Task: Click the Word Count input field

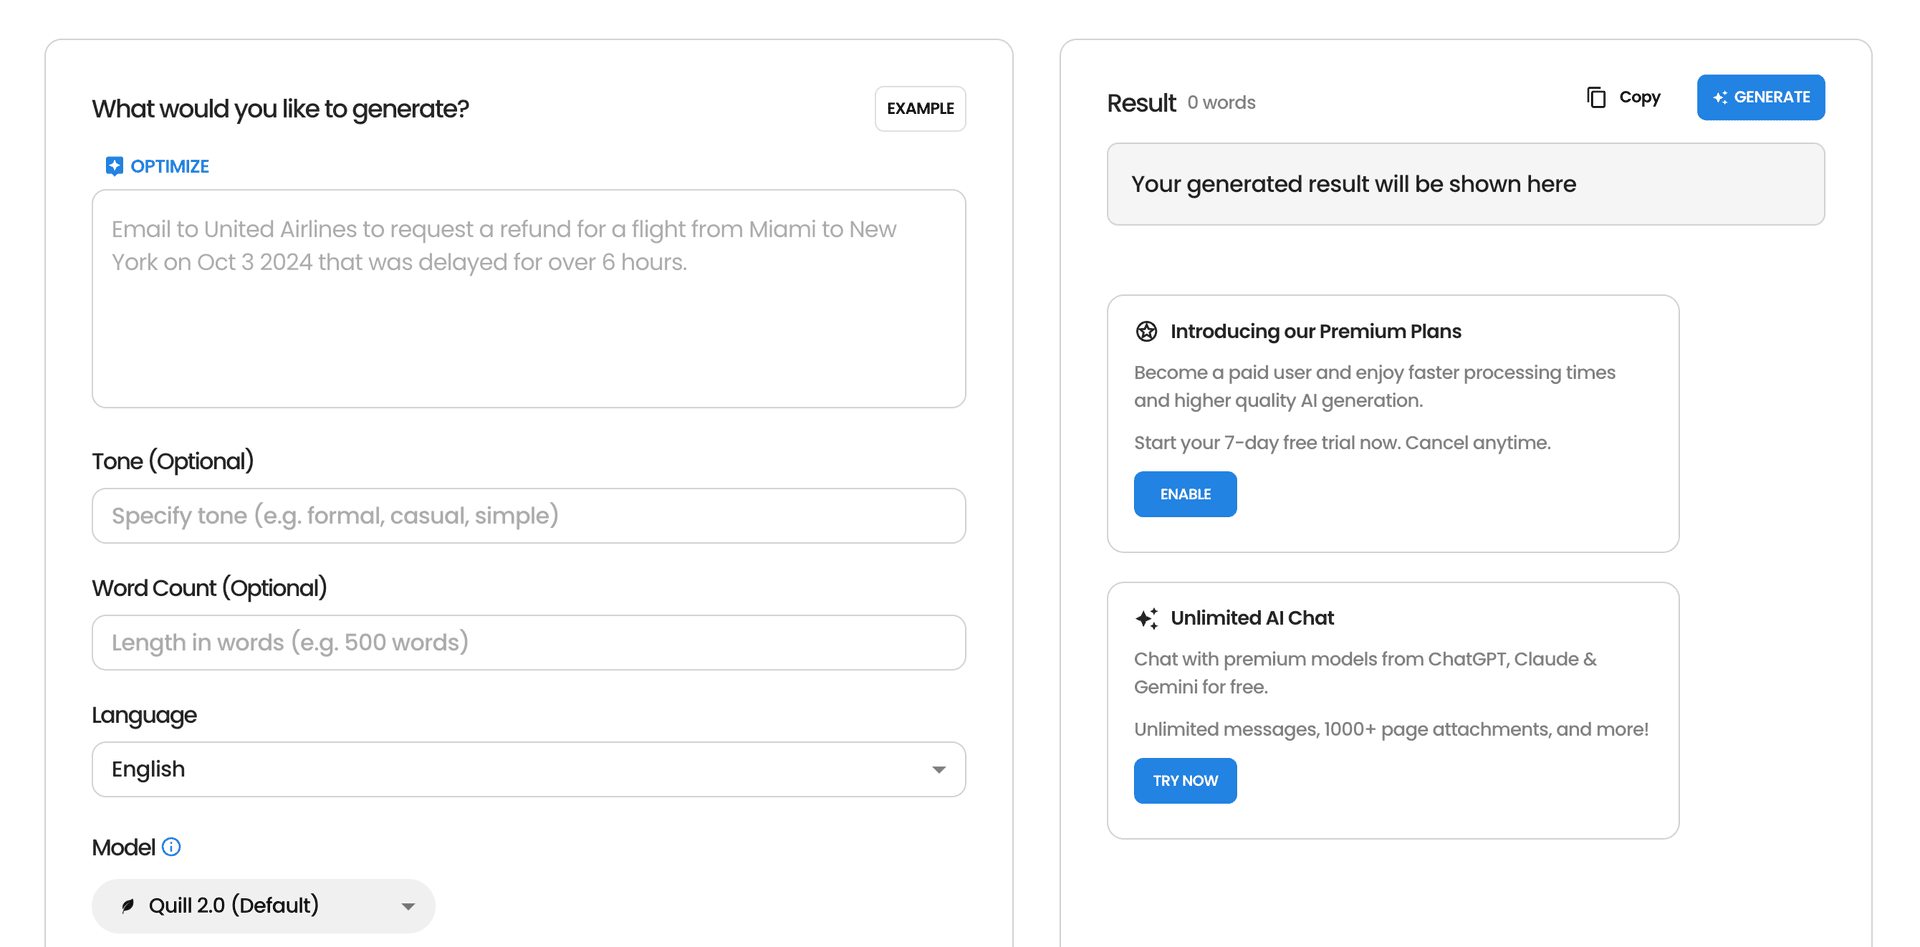Action: point(528,642)
